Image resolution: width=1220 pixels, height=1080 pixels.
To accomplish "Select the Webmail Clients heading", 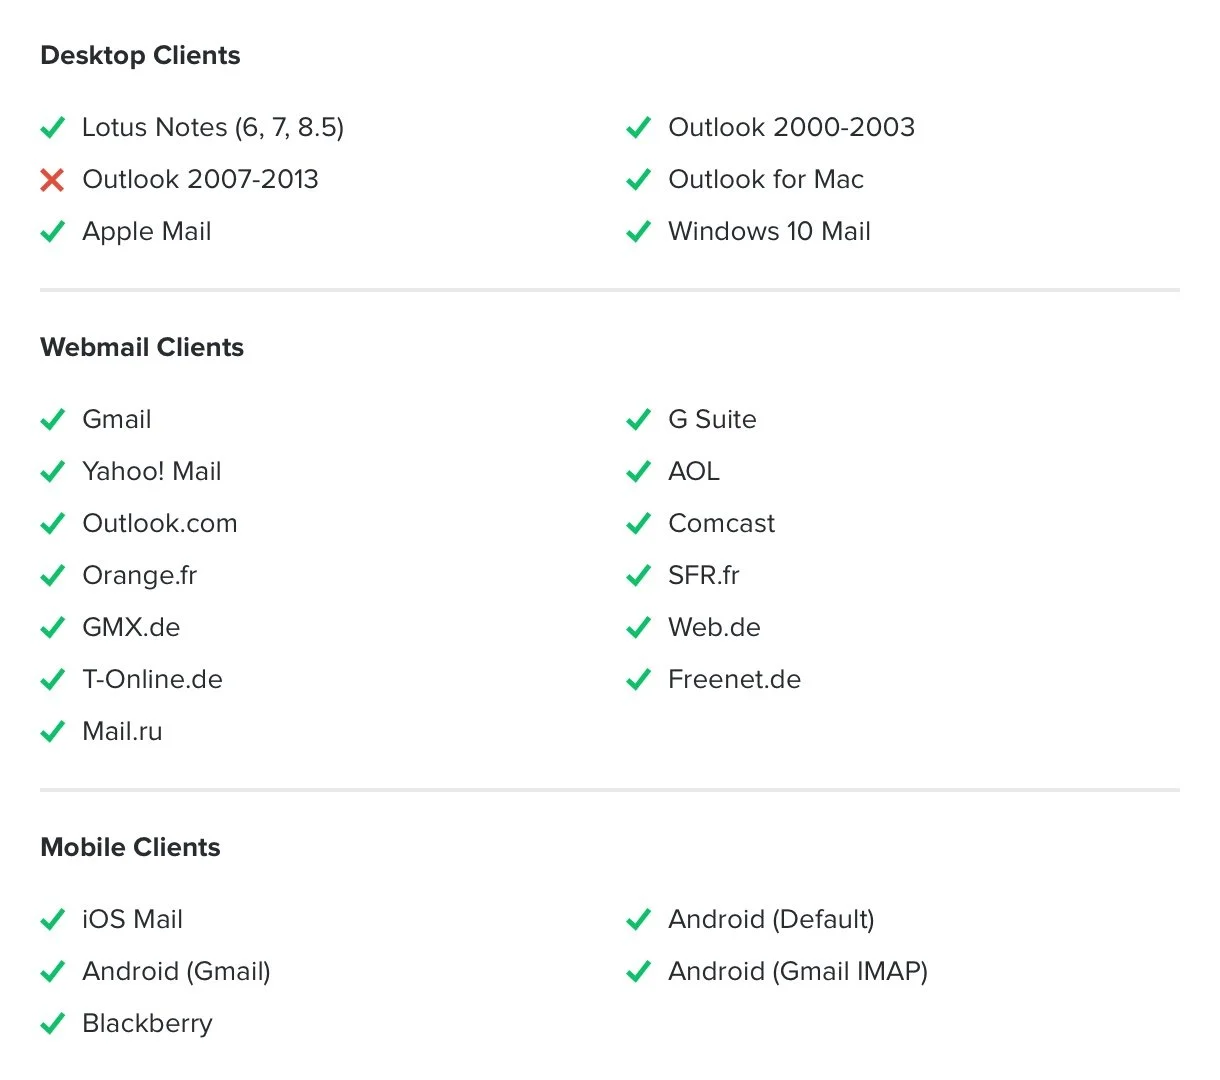I will click(x=142, y=347).
